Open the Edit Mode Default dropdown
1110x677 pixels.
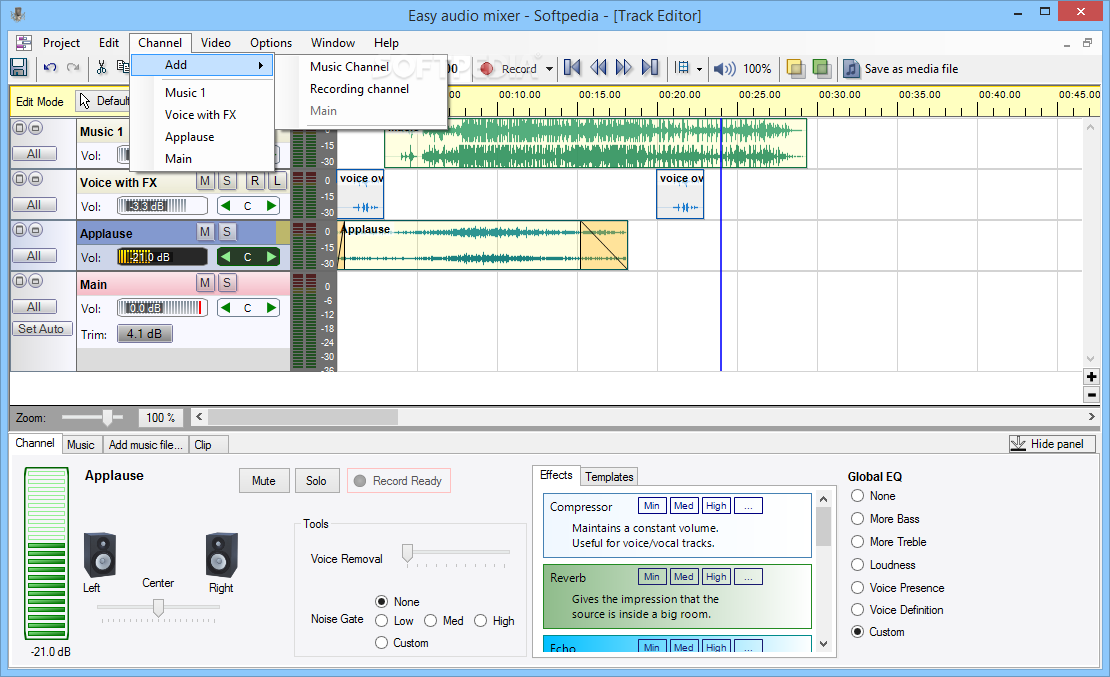tap(103, 101)
